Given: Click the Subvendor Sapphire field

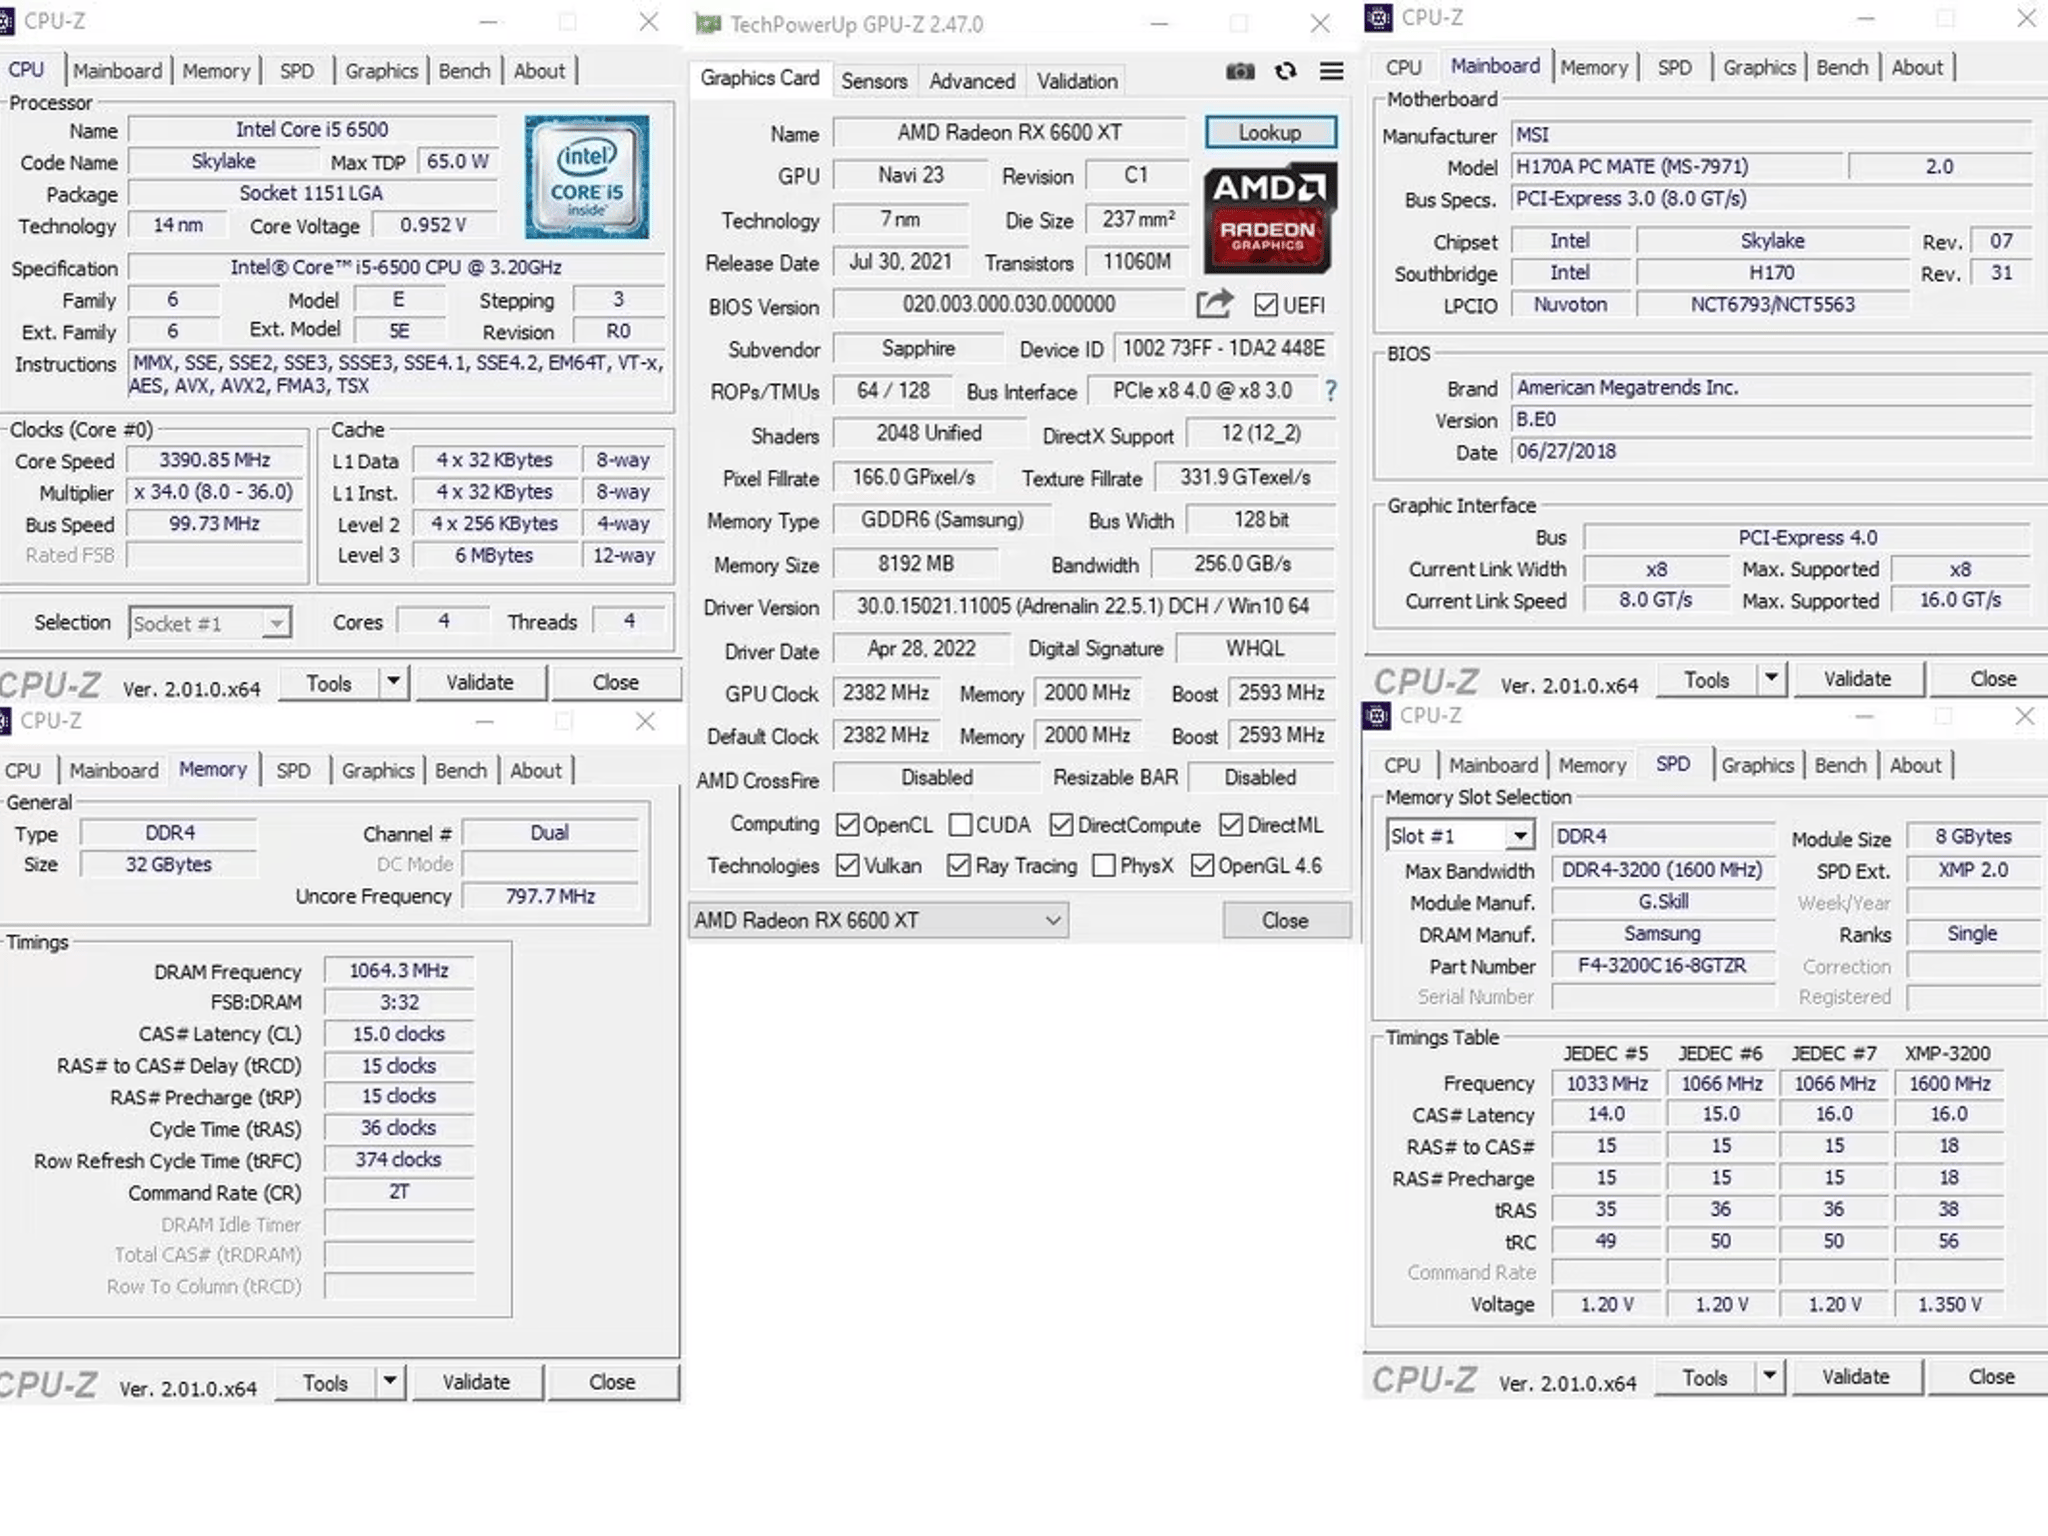Looking at the screenshot, I should 918,348.
